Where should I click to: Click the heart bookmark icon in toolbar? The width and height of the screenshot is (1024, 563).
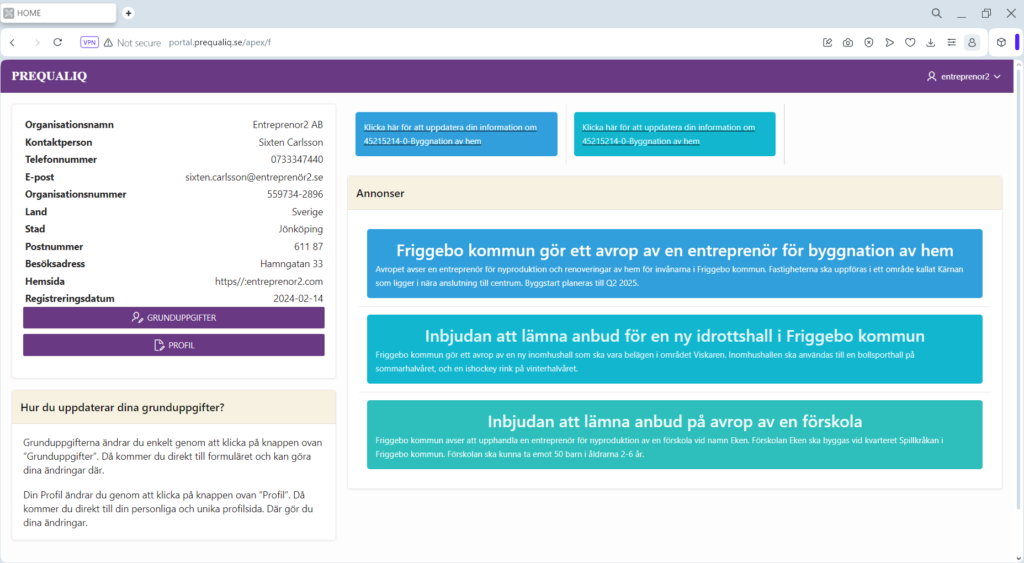coord(910,43)
